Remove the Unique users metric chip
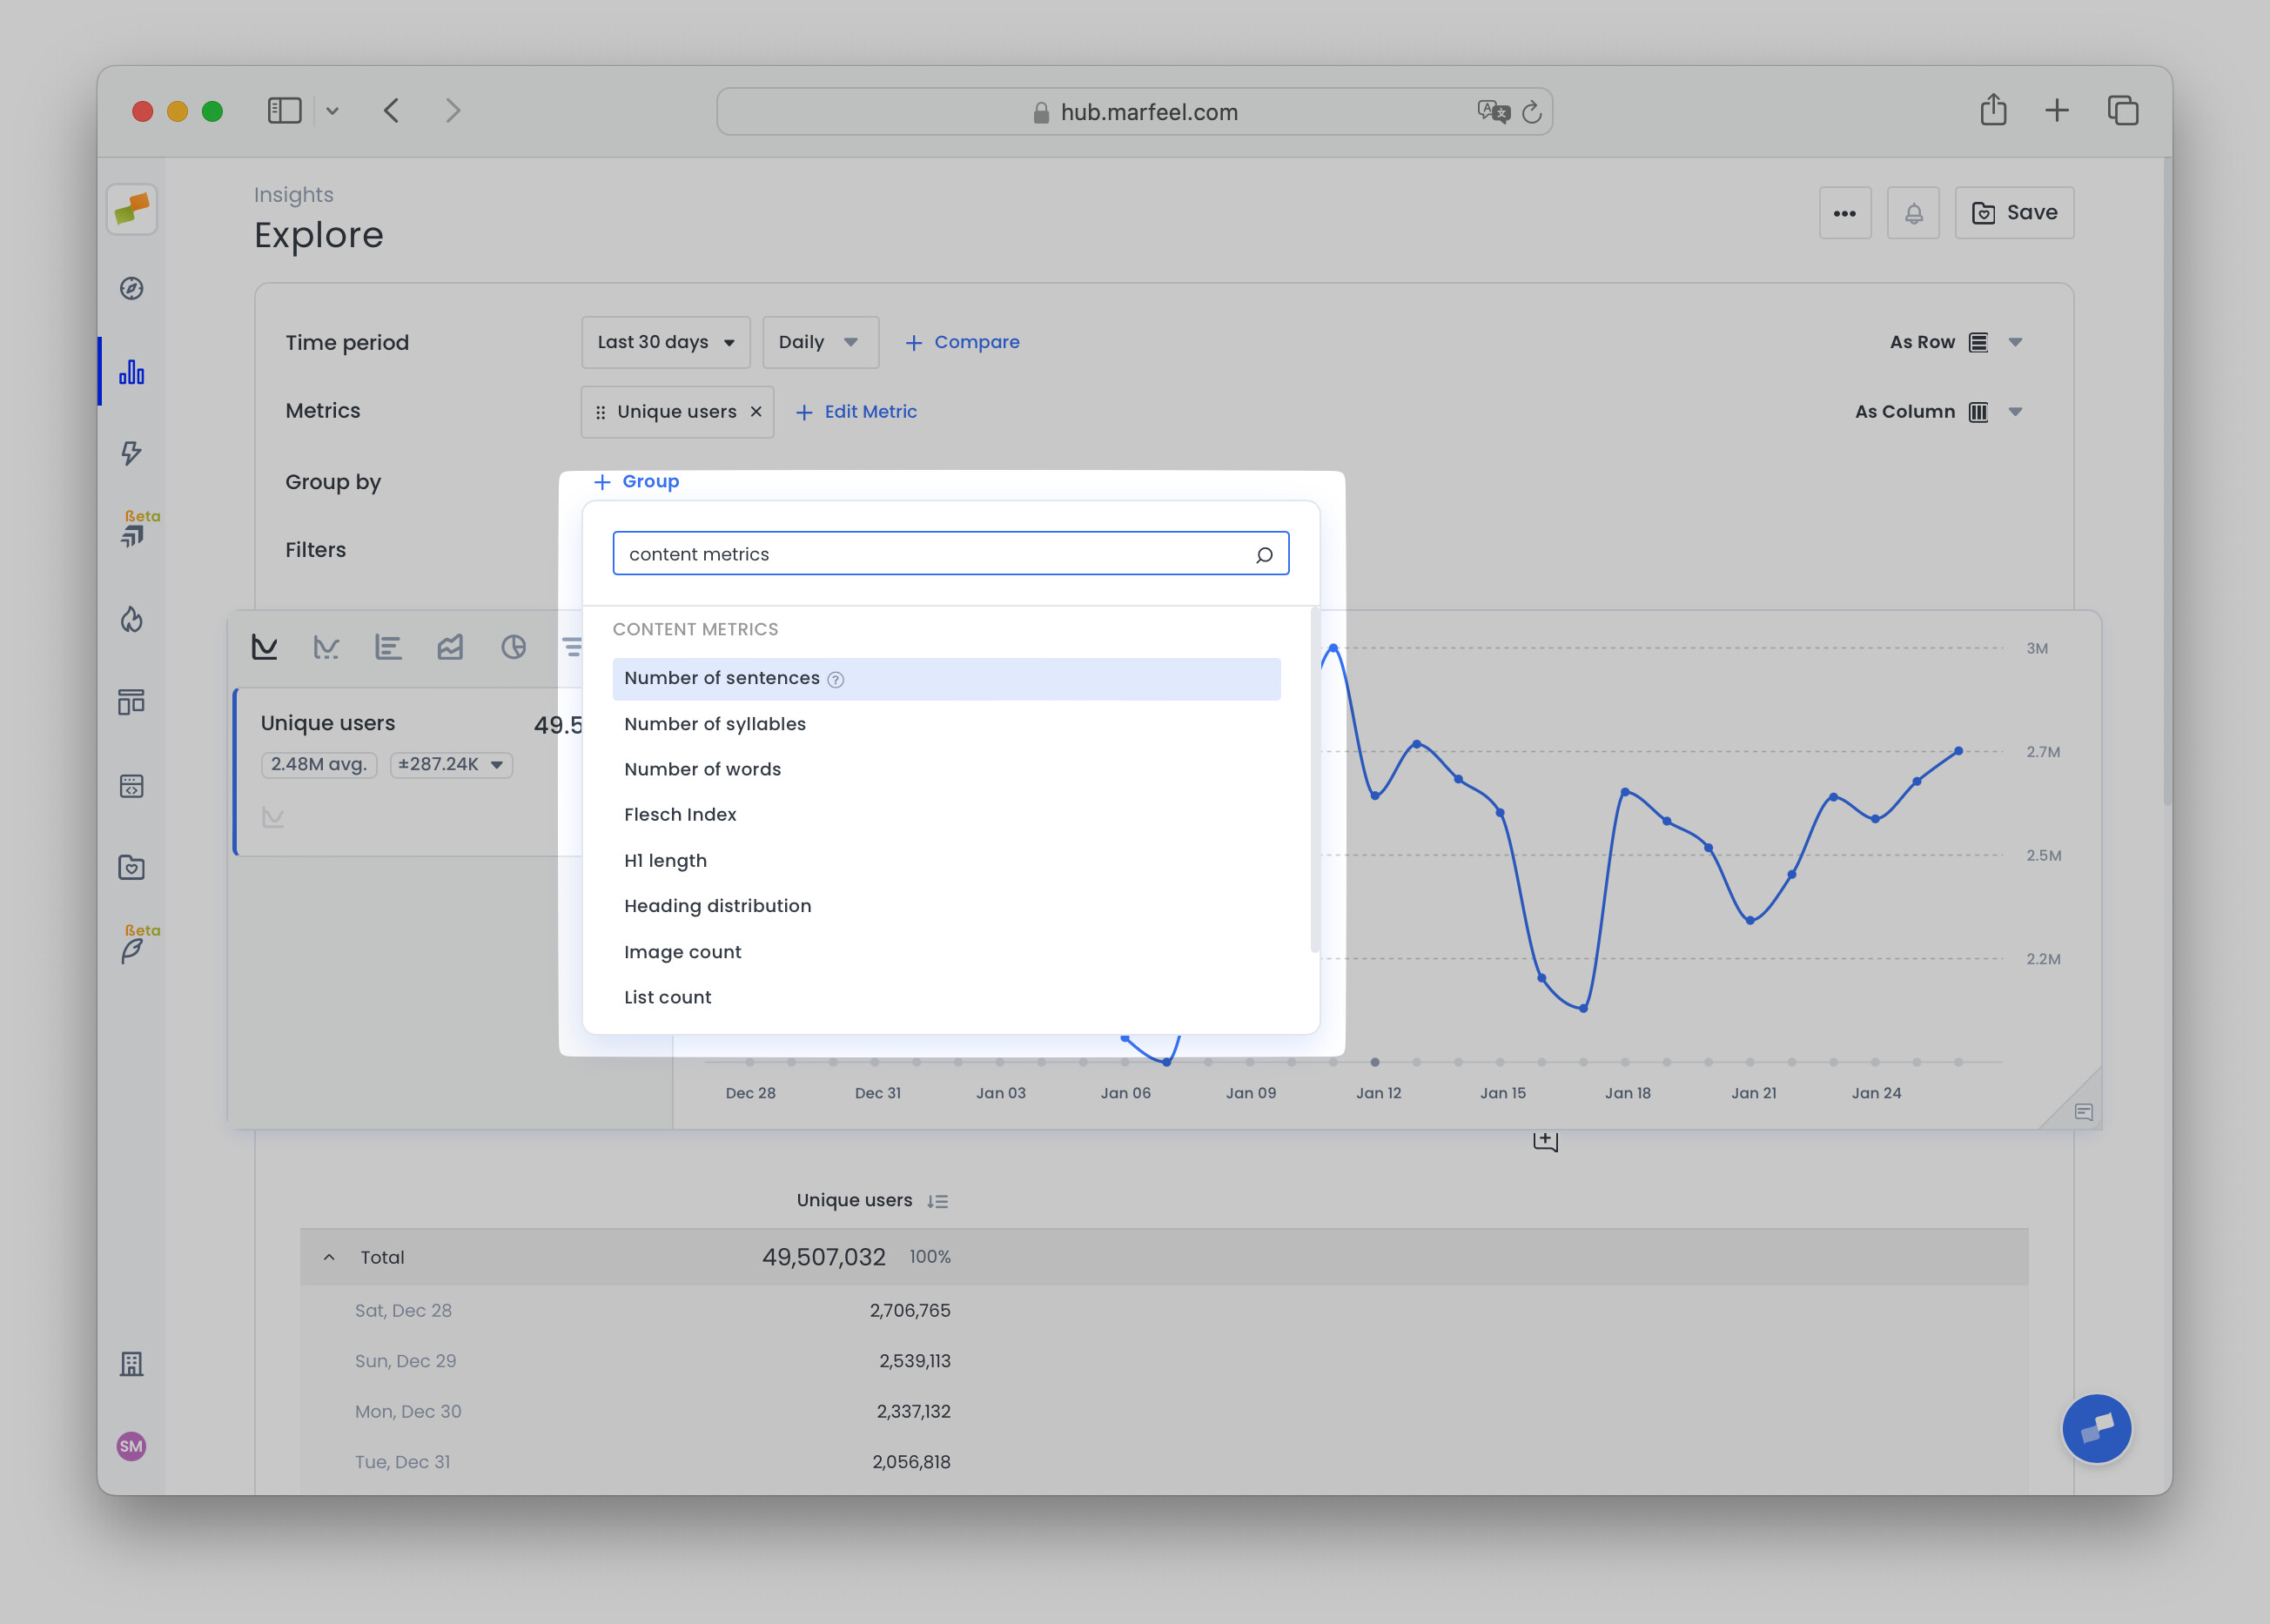 [x=756, y=411]
